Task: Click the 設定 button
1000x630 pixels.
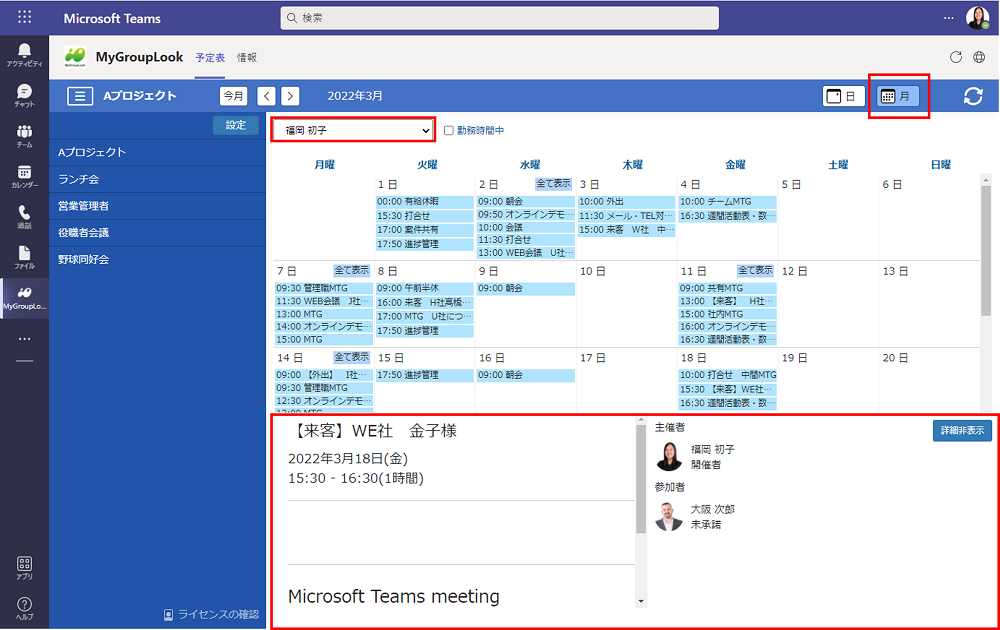Action: tap(235, 125)
